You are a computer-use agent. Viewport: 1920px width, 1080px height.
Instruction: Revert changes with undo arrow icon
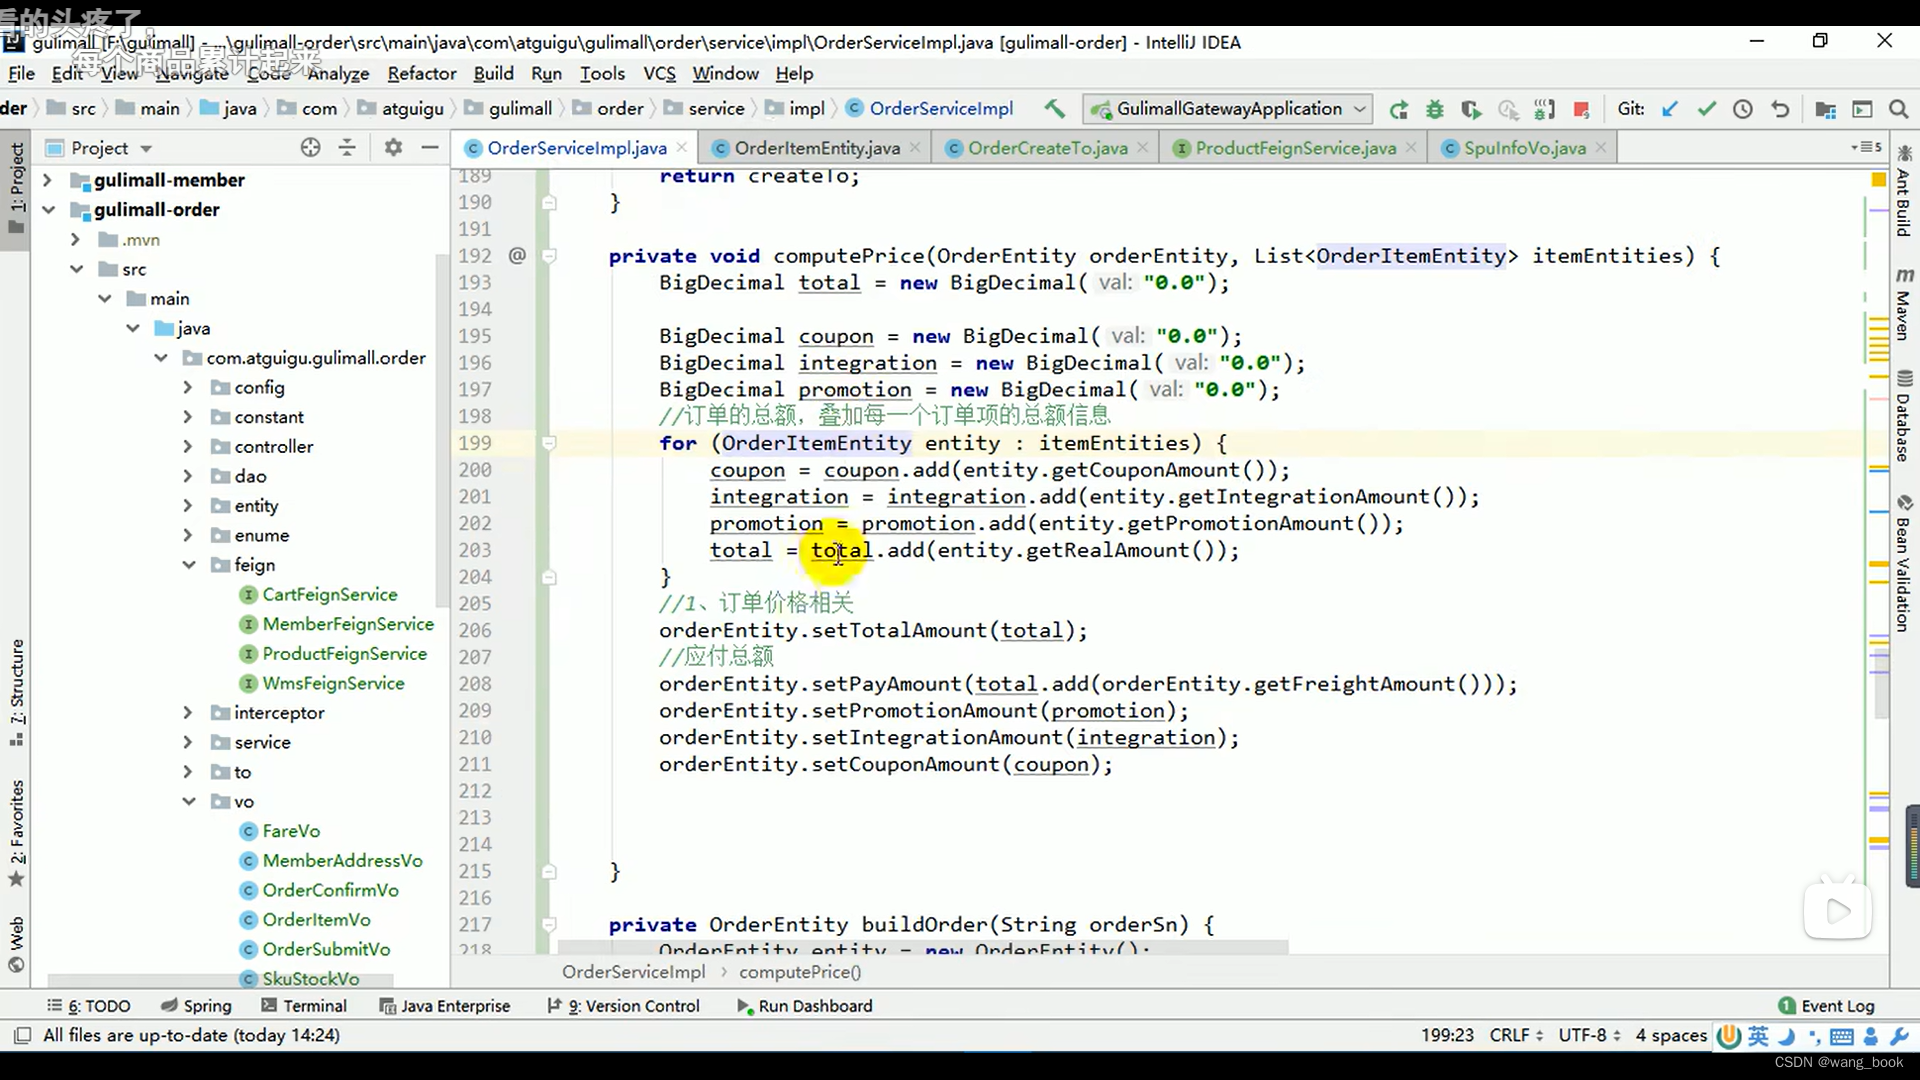(1780, 109)
